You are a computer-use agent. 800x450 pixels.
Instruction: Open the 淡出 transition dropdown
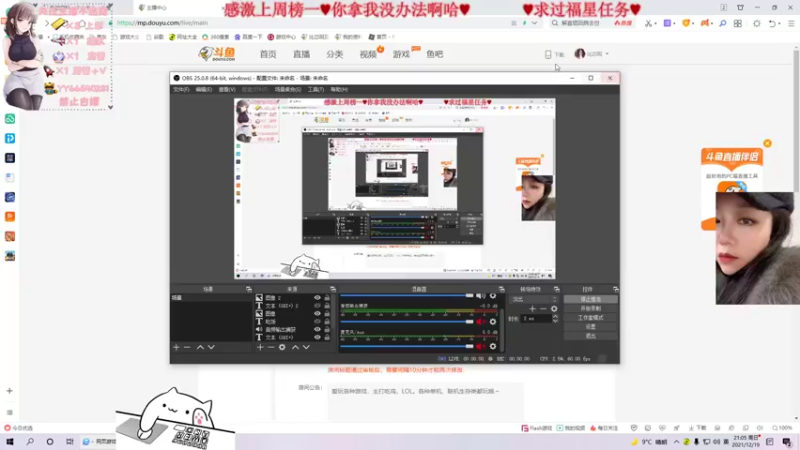click(535, 299)
